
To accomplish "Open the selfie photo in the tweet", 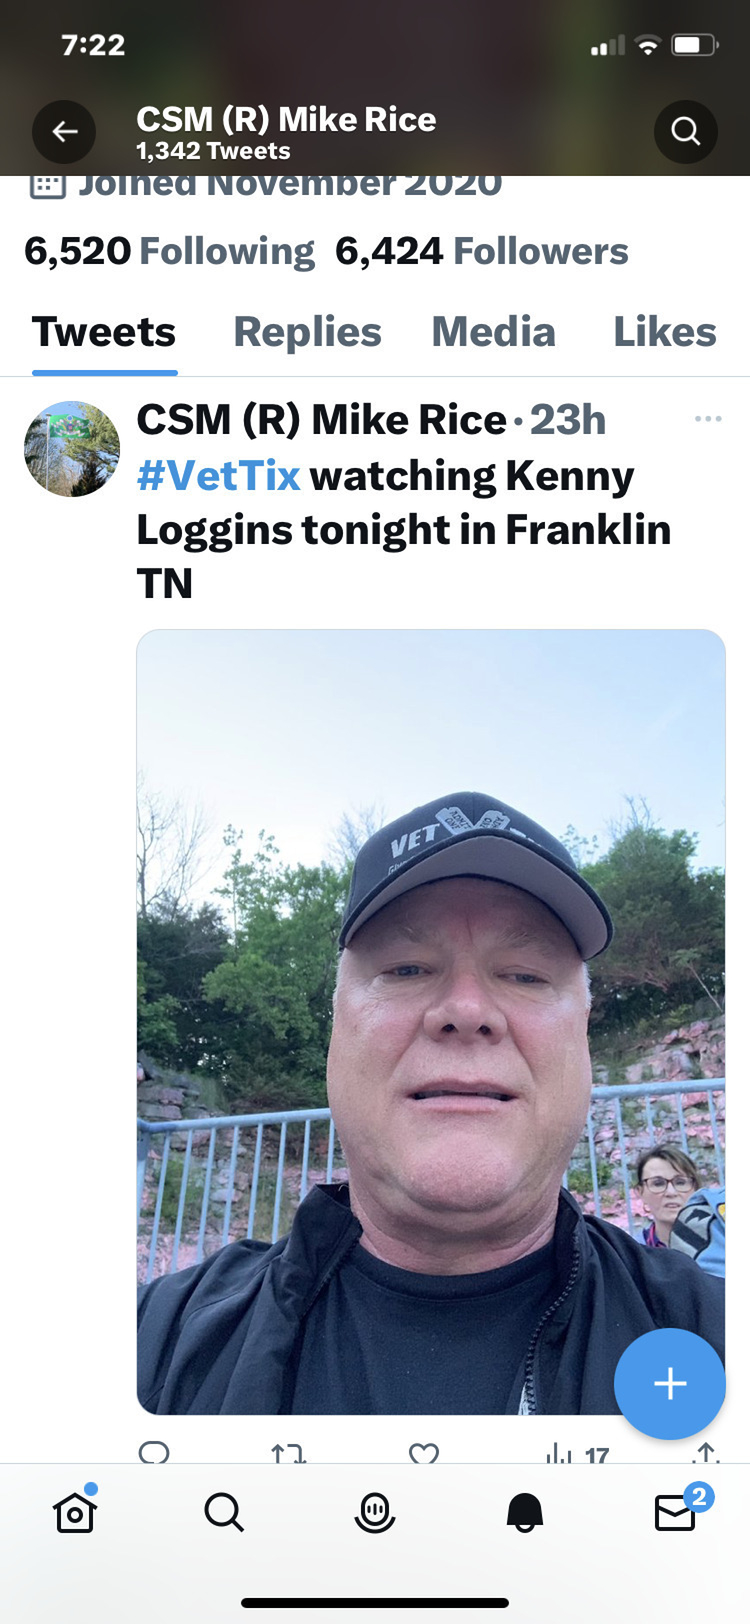I will (x=431, y=1022).
